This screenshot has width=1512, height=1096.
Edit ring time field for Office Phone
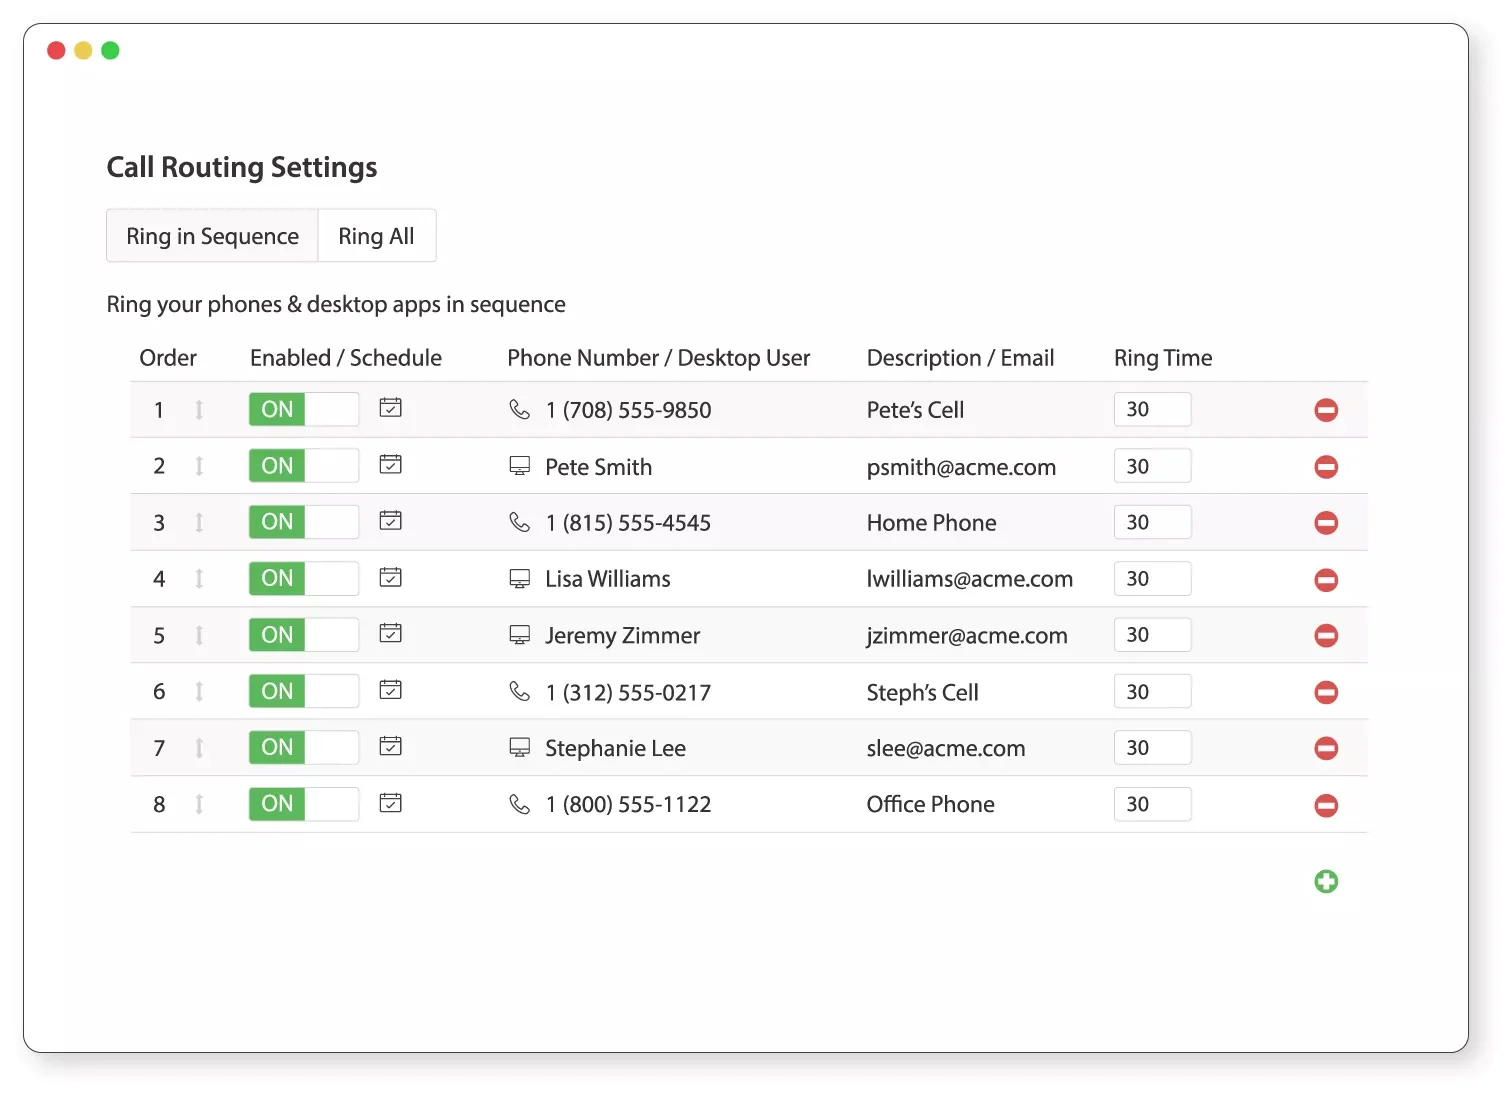pos(1152,804)
